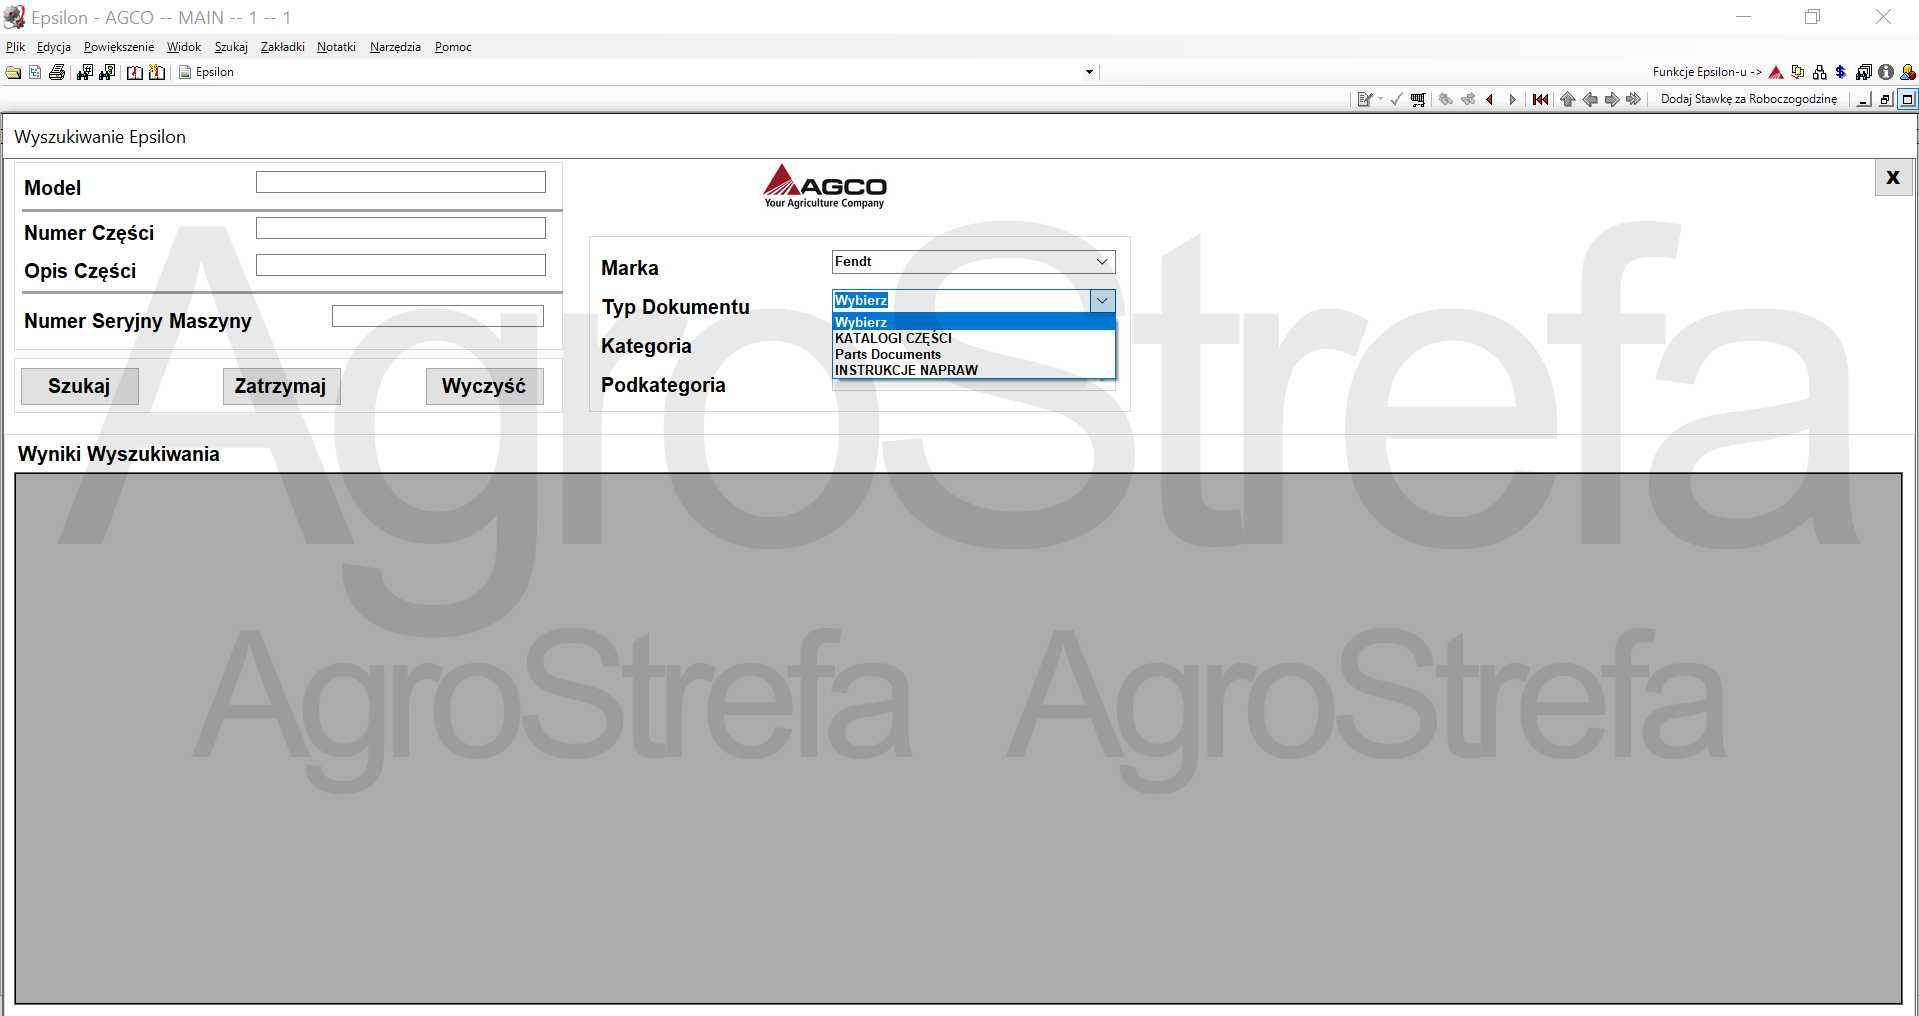Image resolution: width=1919 pixels, height=1016 pixels.
Task: Click the open book bookmark icon
Action: click(x=134, y=72)
